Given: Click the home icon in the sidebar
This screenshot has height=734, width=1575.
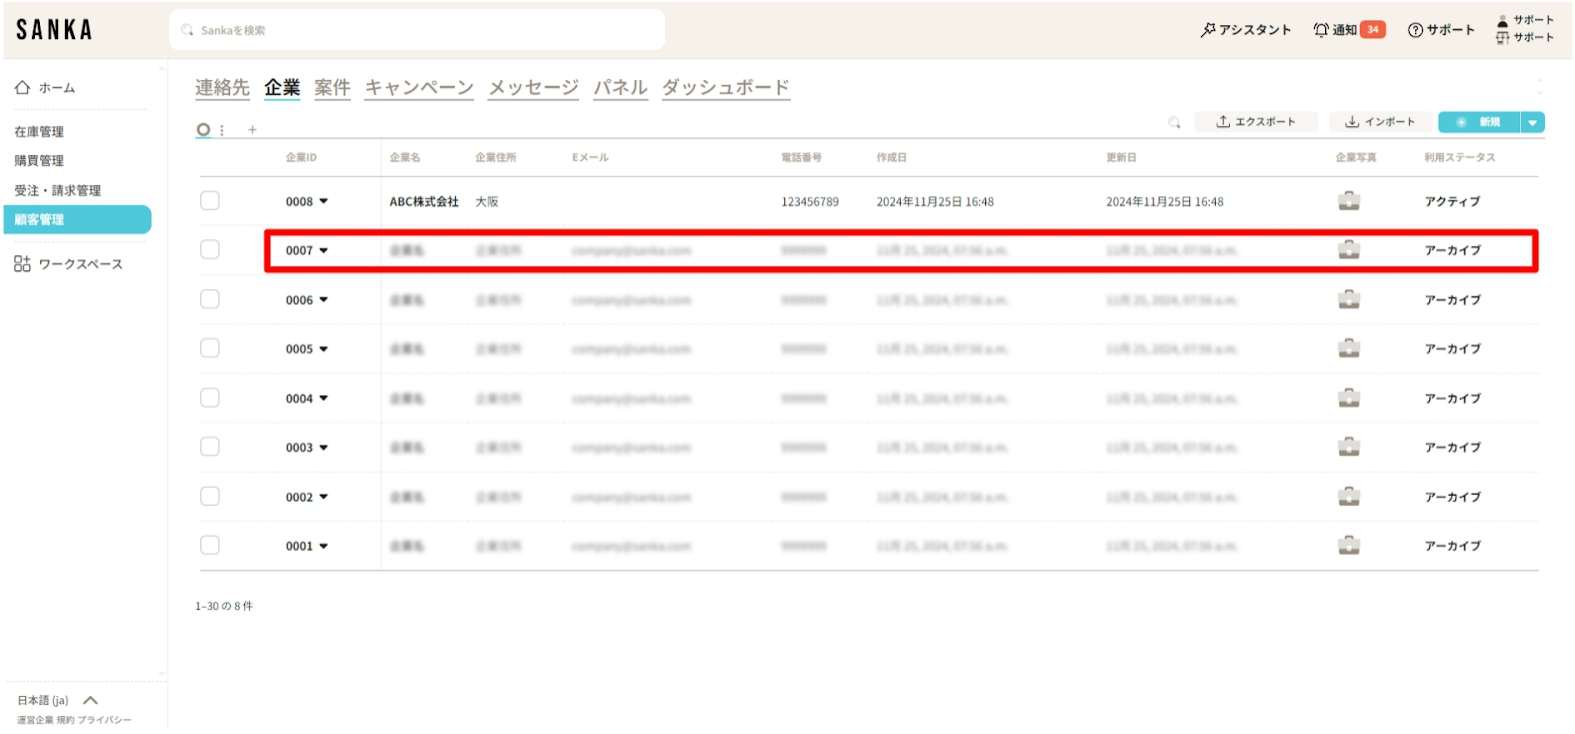Looking at the screenshot, I should pos(22,88).
